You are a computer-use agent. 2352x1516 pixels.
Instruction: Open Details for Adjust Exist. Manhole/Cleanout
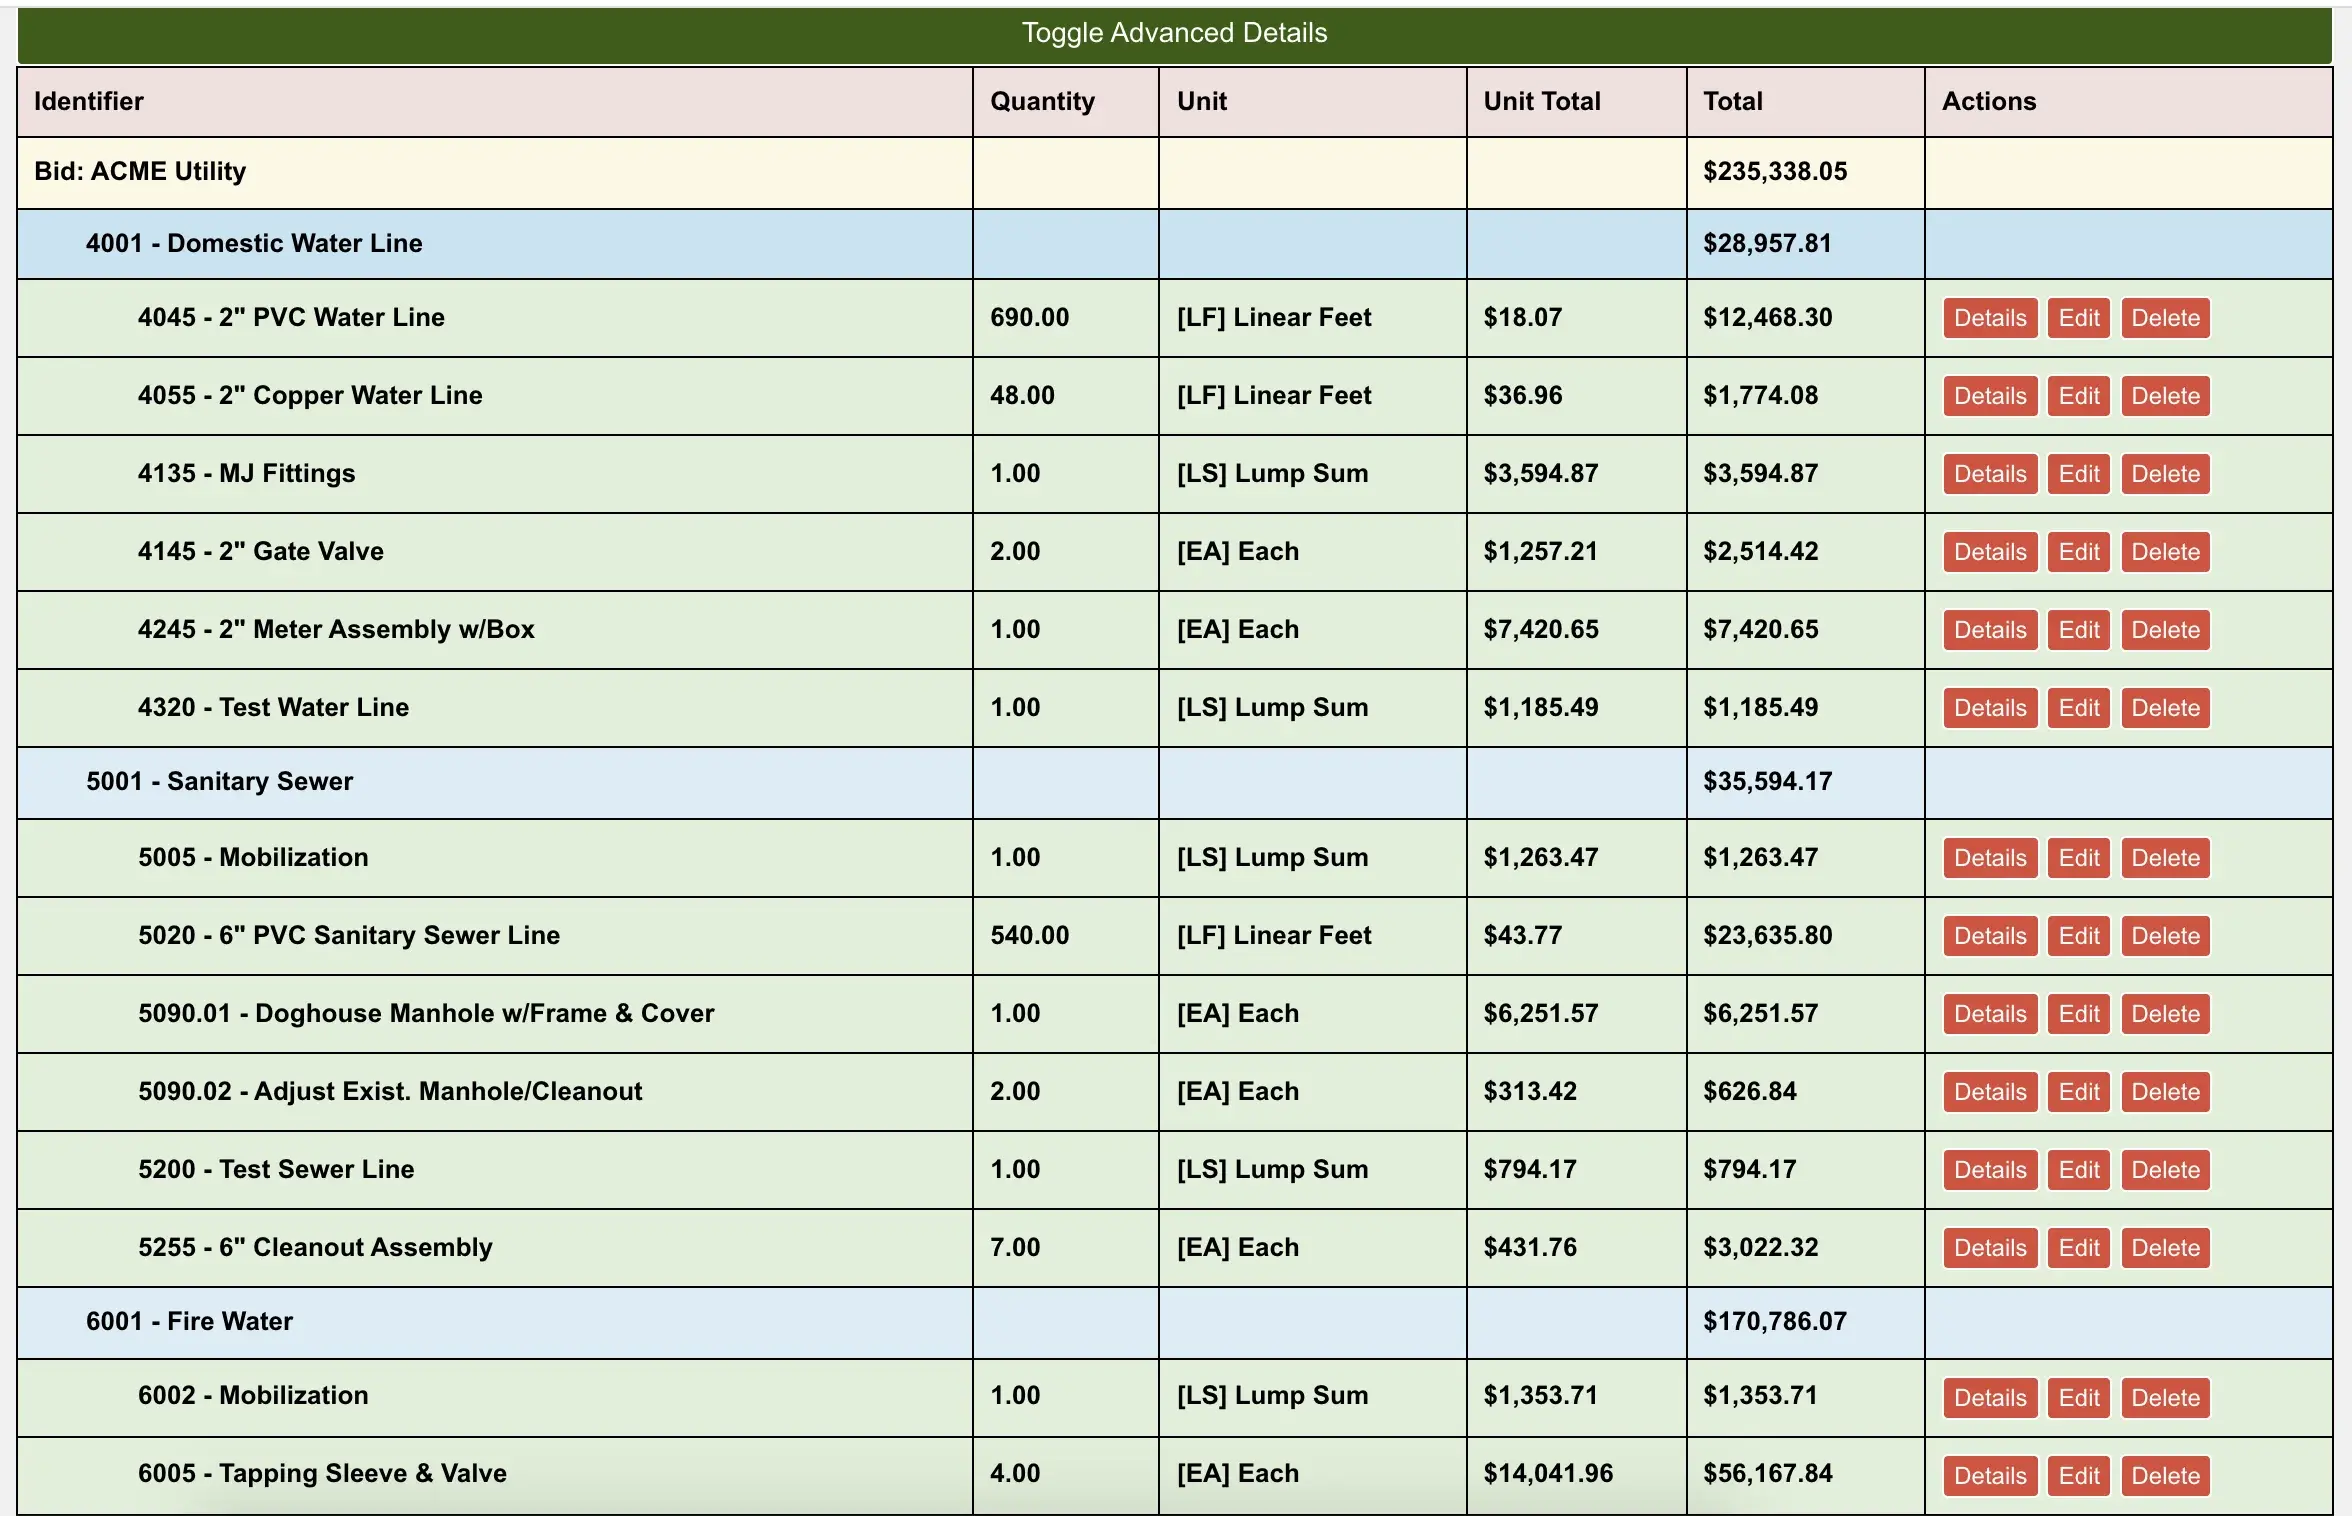point(1989,1092)
